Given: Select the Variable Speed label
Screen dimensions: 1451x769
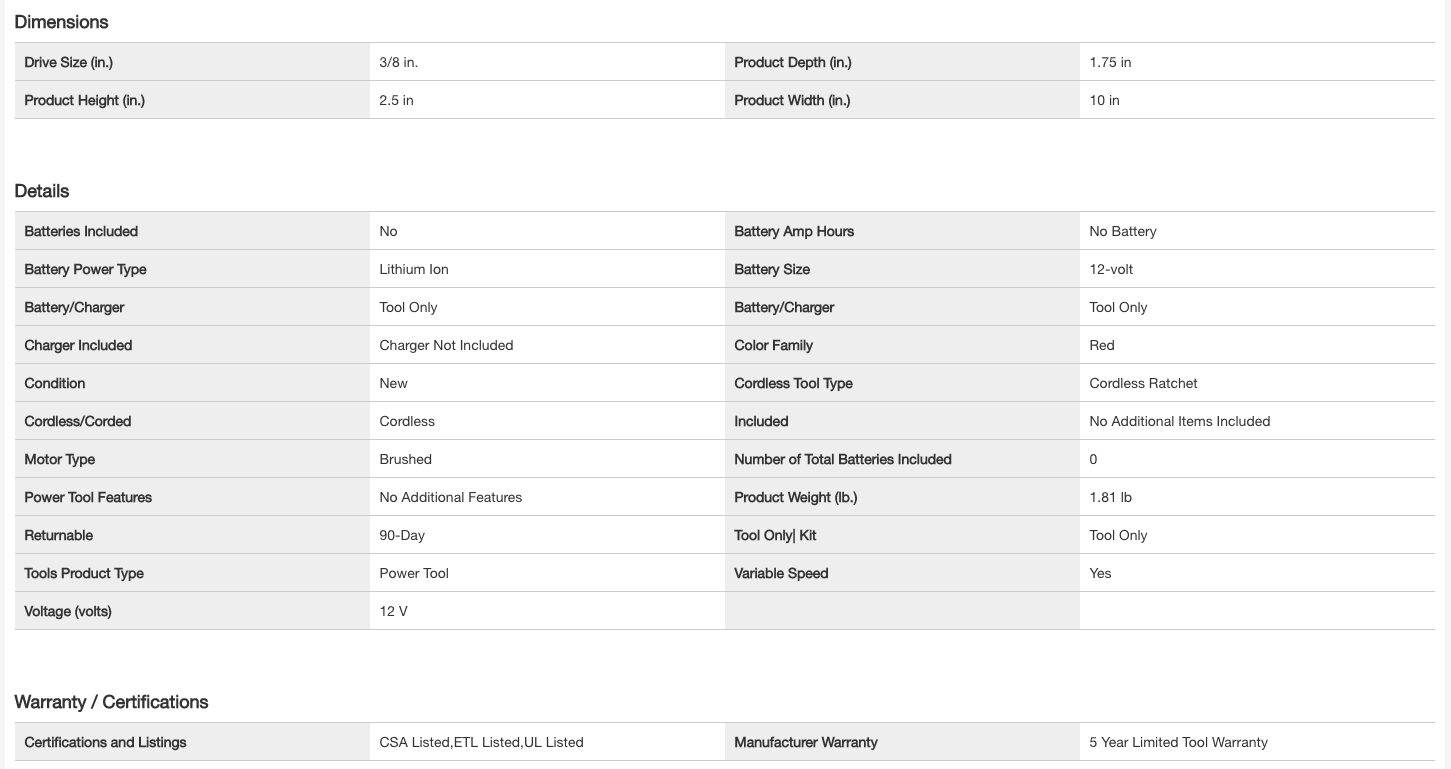Looking at the screenshot, I should 781,573.
